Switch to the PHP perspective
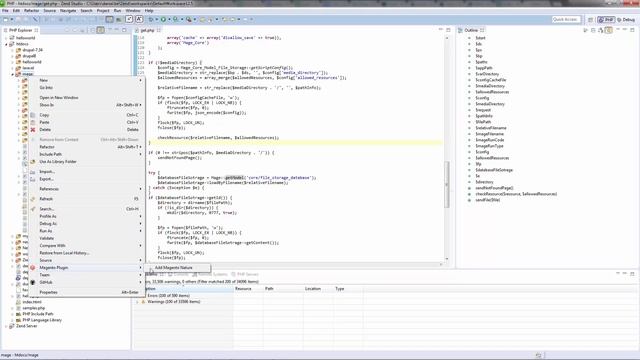 point(606,20)
